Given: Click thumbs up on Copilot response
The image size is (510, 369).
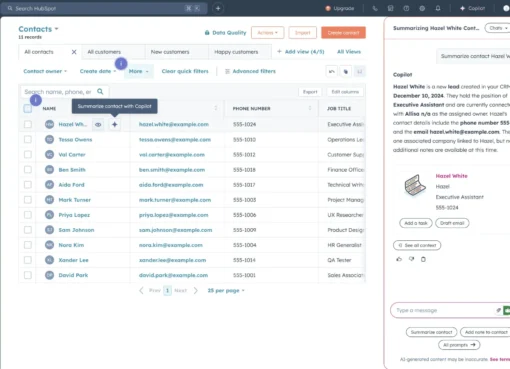Looking at the screenshot, I should point(399,259).
